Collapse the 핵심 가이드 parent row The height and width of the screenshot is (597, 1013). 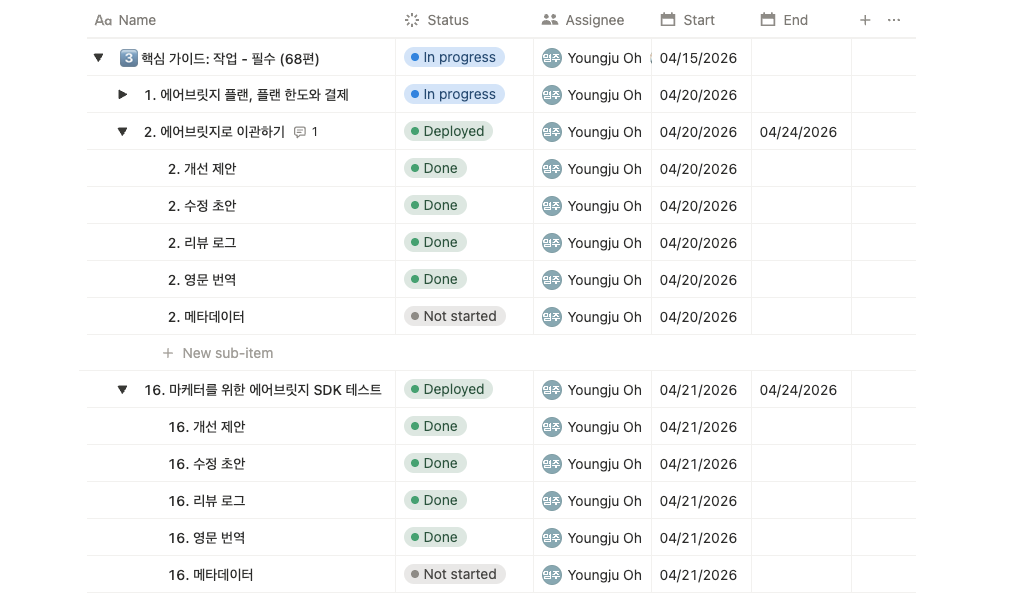98,58
